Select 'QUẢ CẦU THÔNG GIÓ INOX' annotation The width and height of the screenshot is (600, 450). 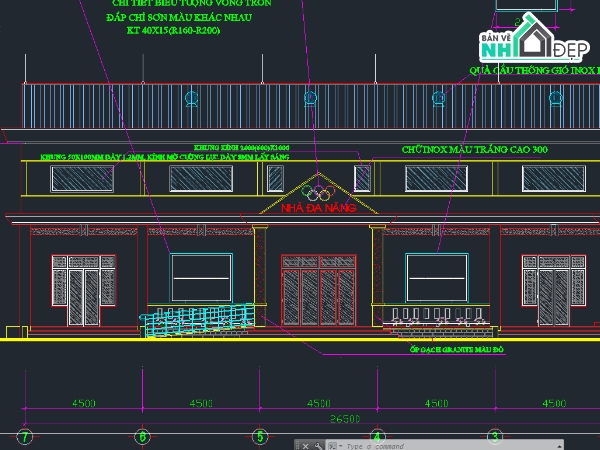(x=535, y=70)
